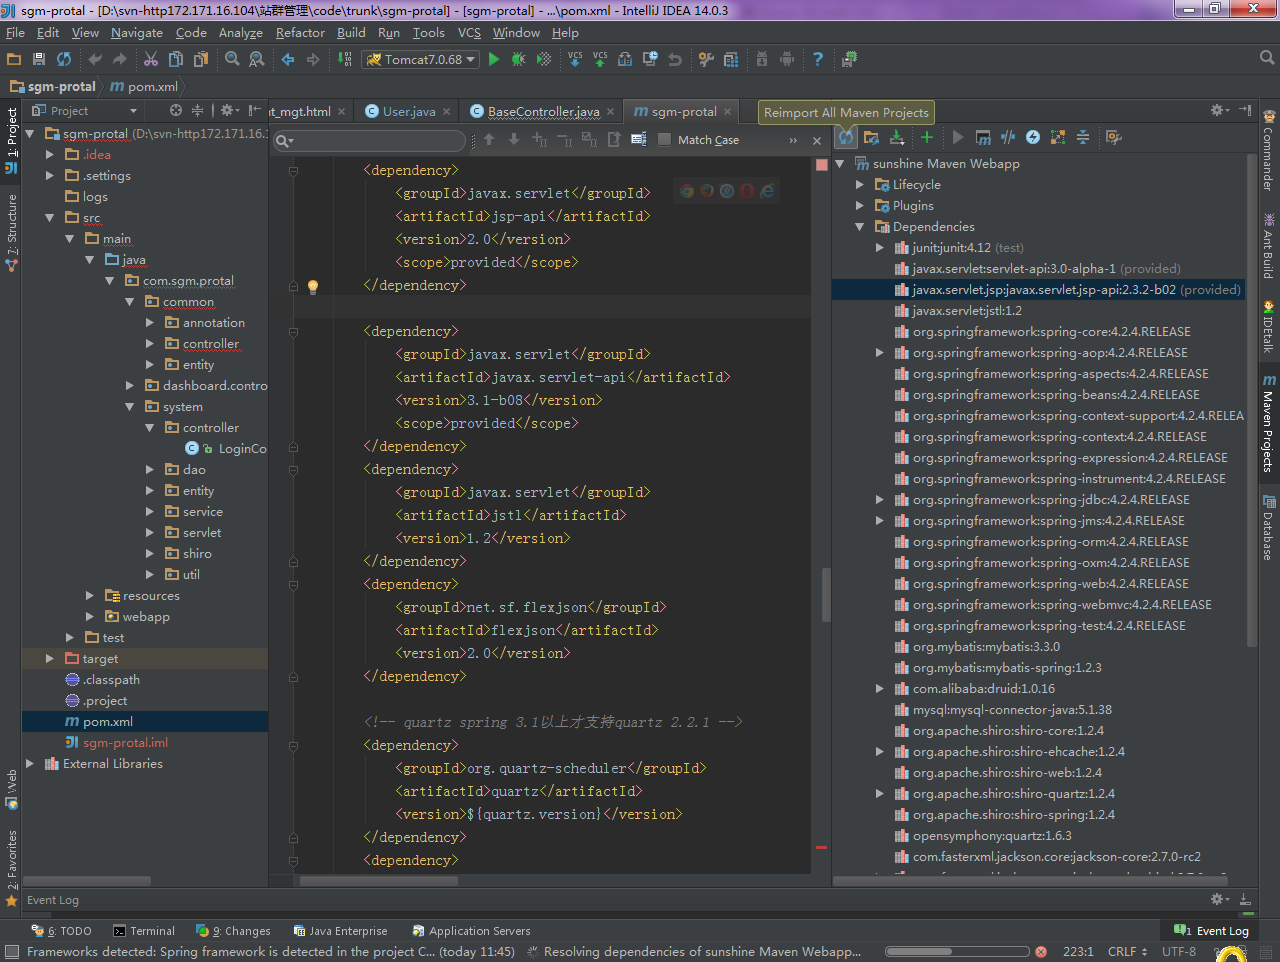
Task: Click the Help question mark icon
Action: (x=818, y=59)
